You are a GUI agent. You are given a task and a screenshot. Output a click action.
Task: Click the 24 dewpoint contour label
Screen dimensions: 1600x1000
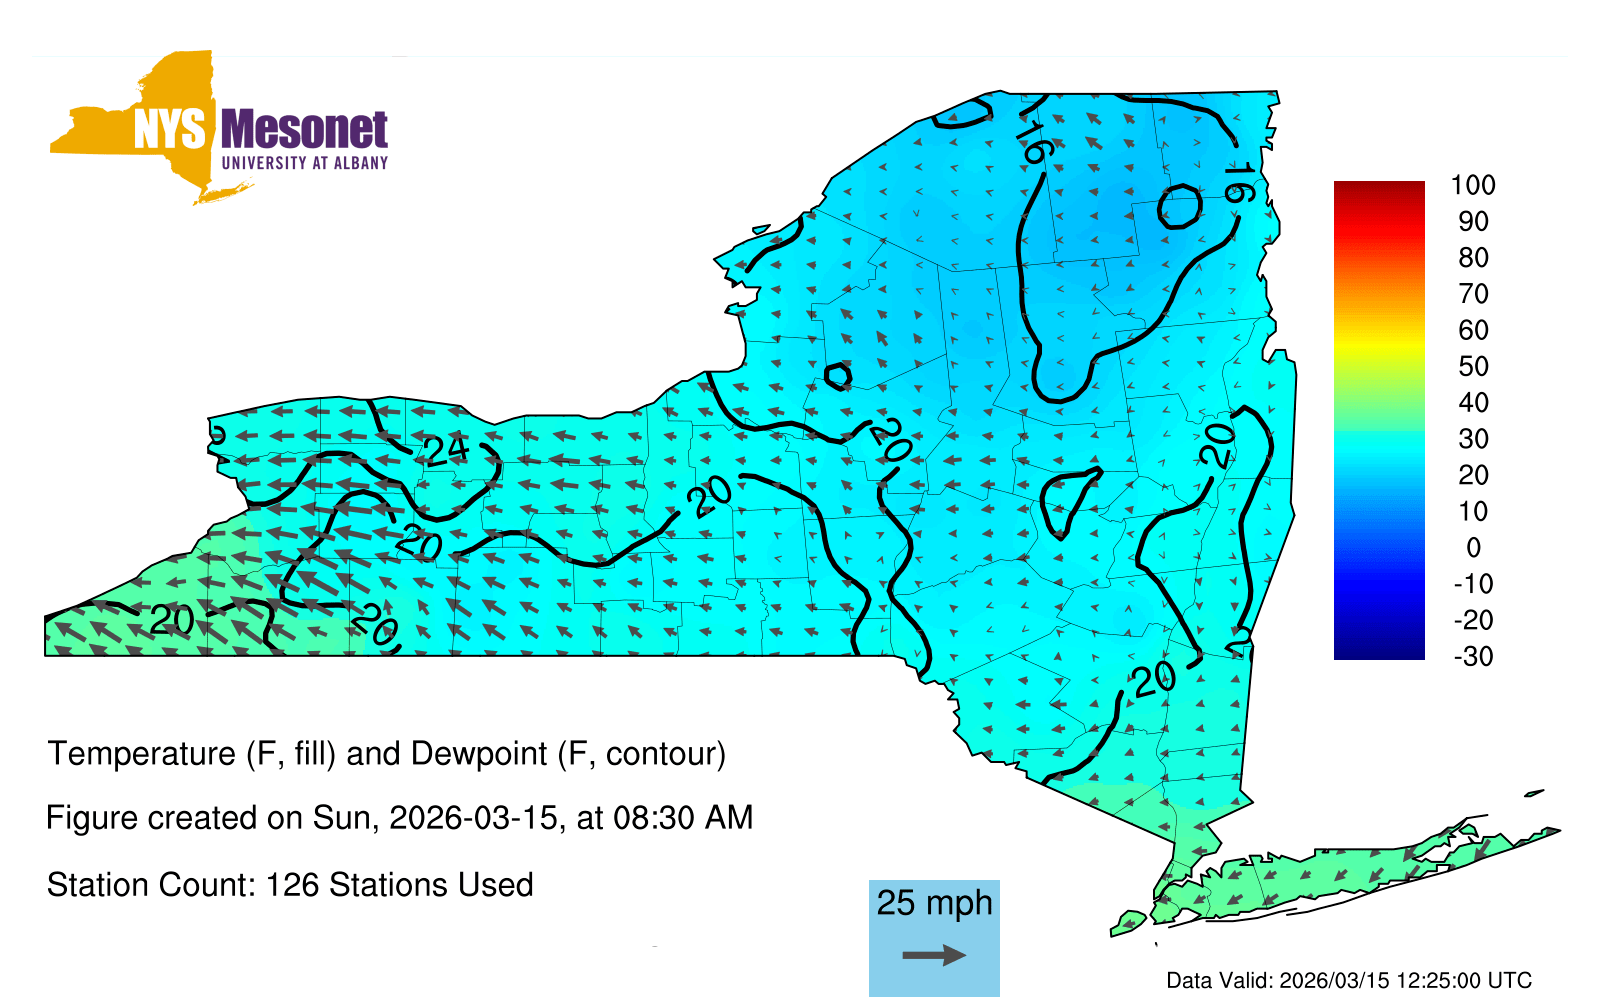445,449
